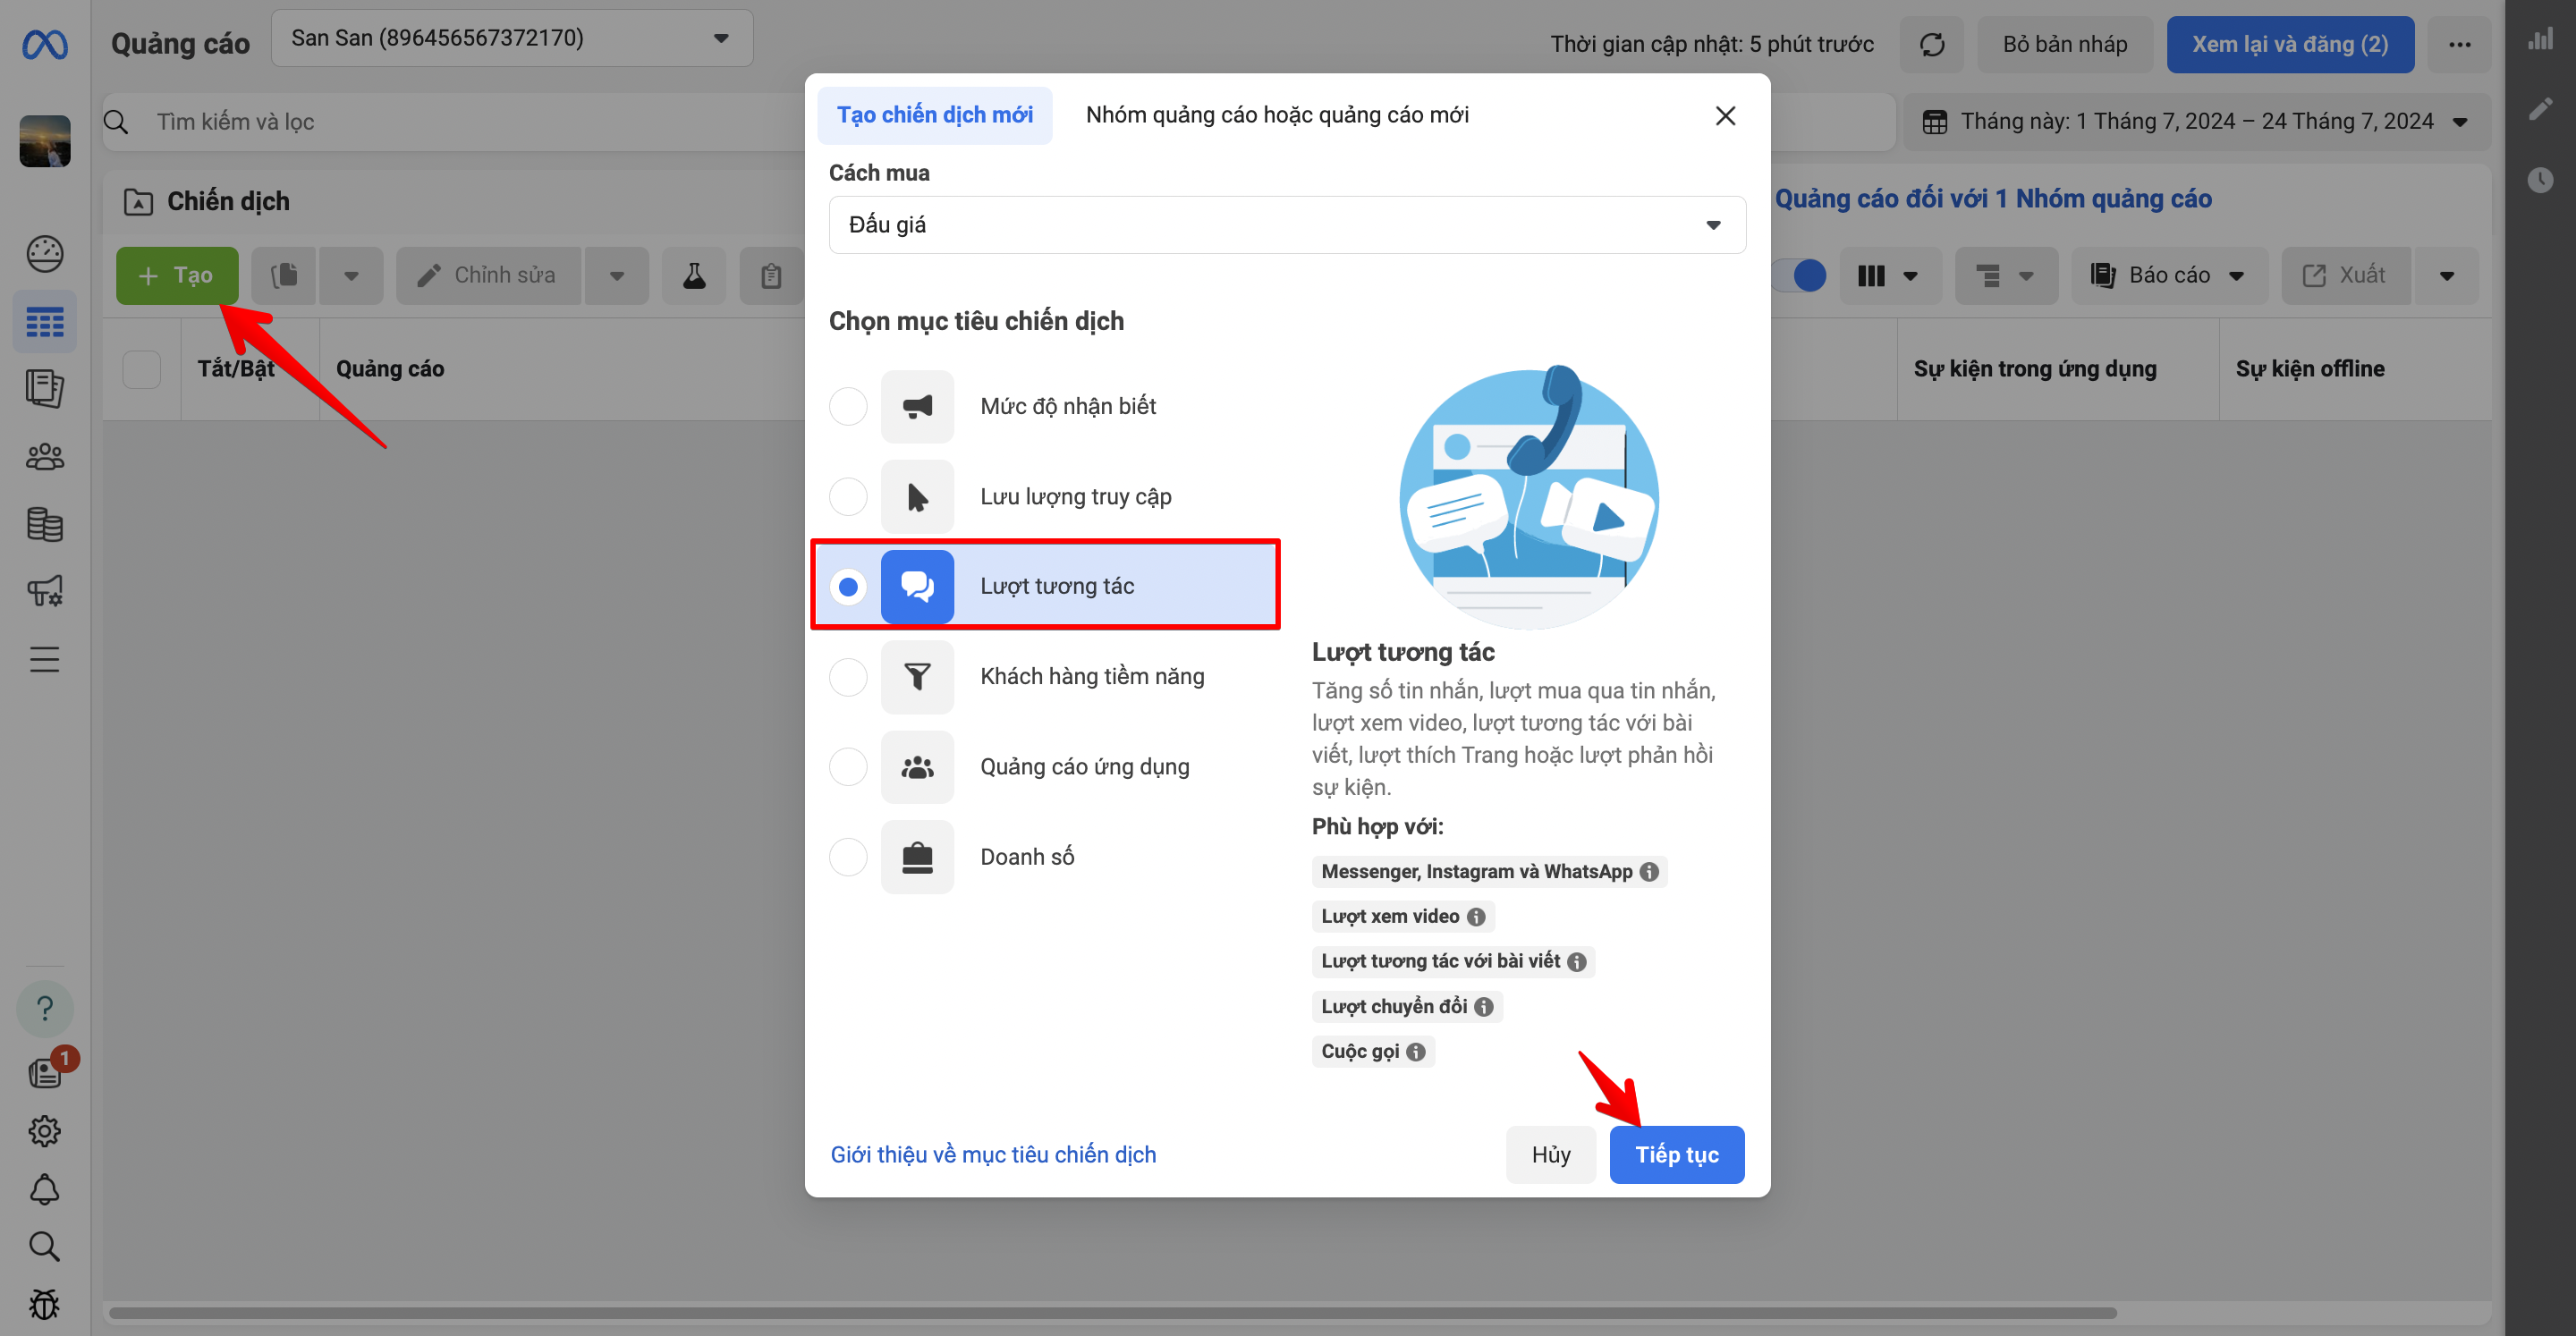Screen dimensions: 2576x1336
Task: Switch to Nhóm quảng cáo hoặc quảng cáo mới tab
Action: pyautogui.click(x=1276, y=115)
